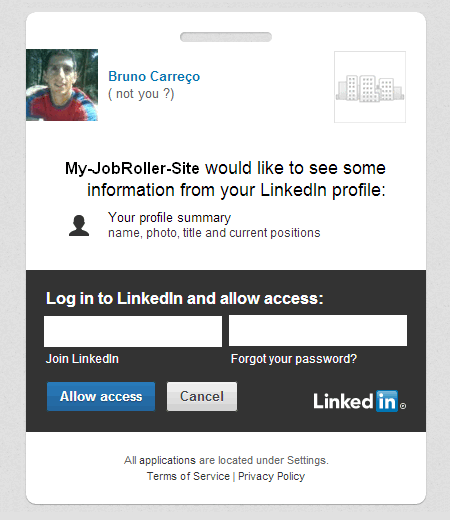Viewport: 450px width, 520px height.
Task: Click the My-JobRoller-Site application name
Action: click(132, 168)
